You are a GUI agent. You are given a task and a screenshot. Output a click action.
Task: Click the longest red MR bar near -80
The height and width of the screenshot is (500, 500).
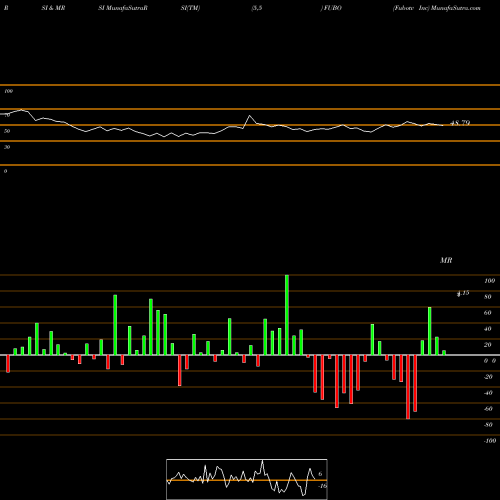pos(408,387)
